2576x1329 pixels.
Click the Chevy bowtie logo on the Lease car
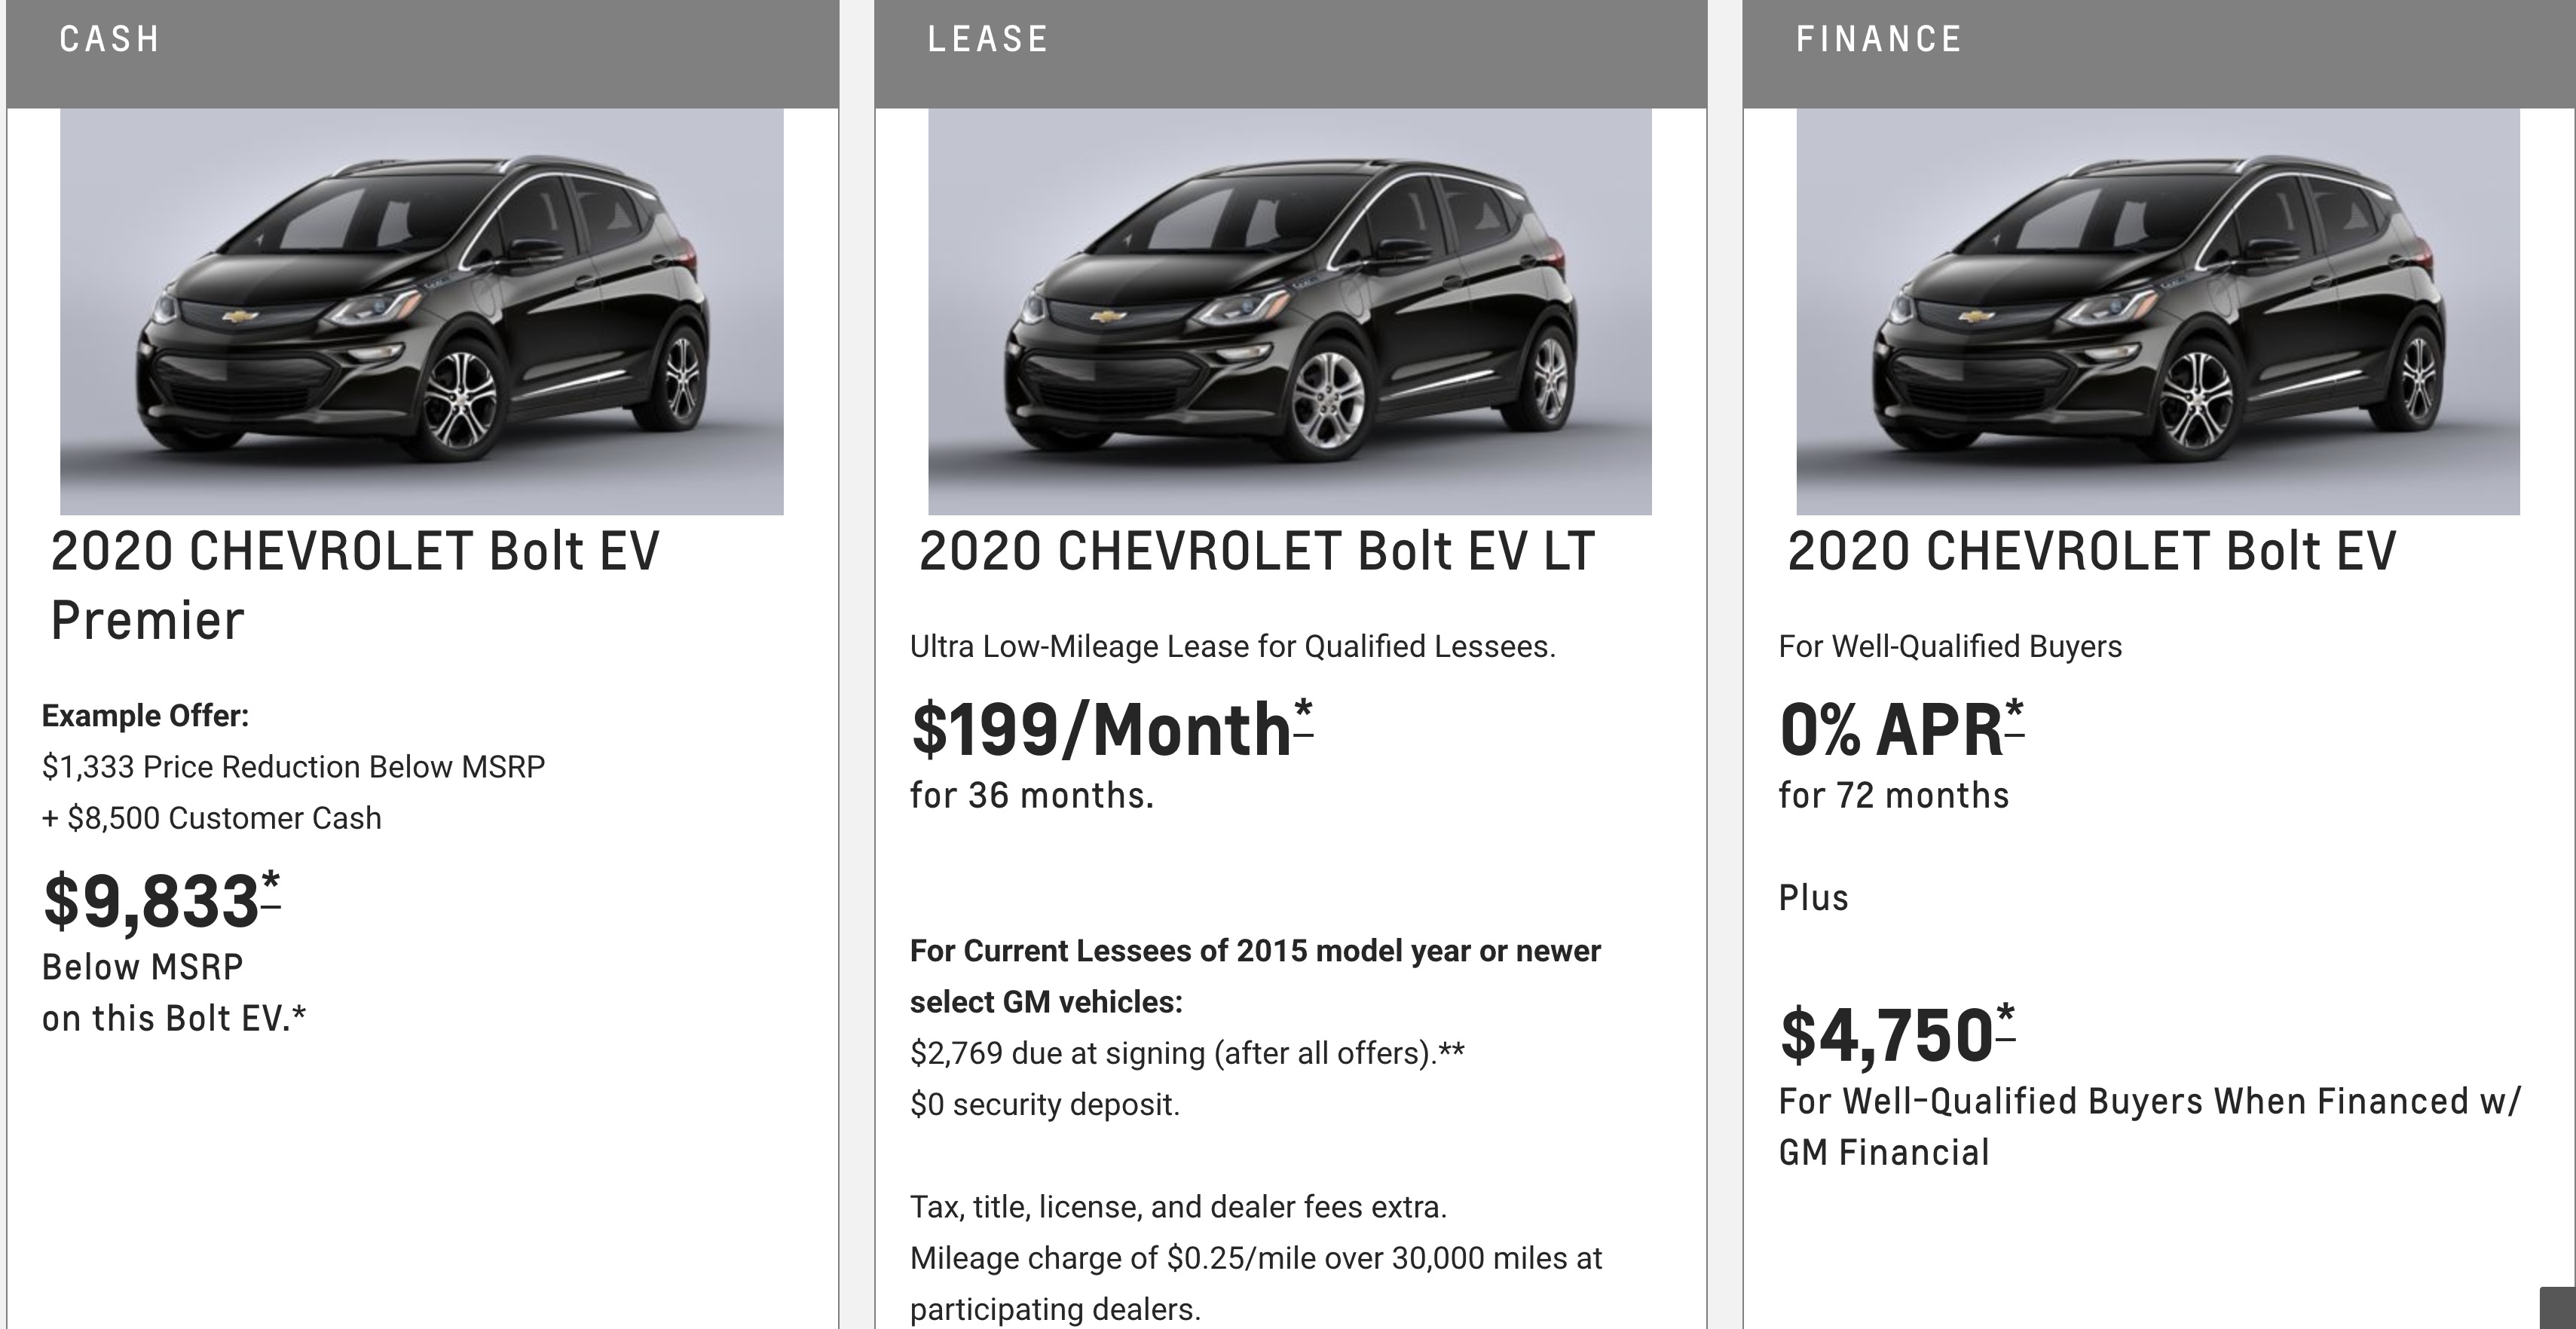click(1107, 317)
